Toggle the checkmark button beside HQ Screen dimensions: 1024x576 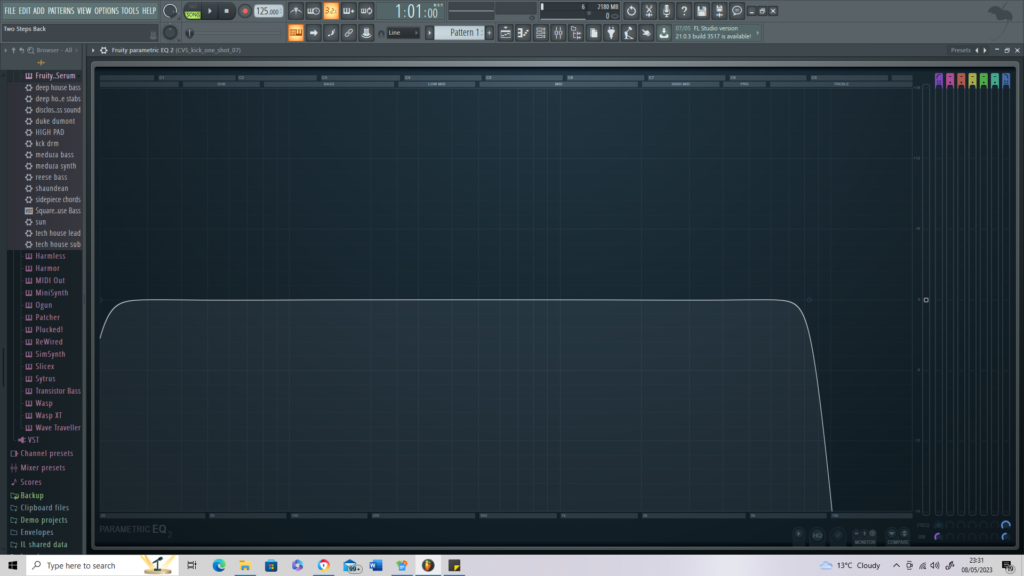coord(838,536)
